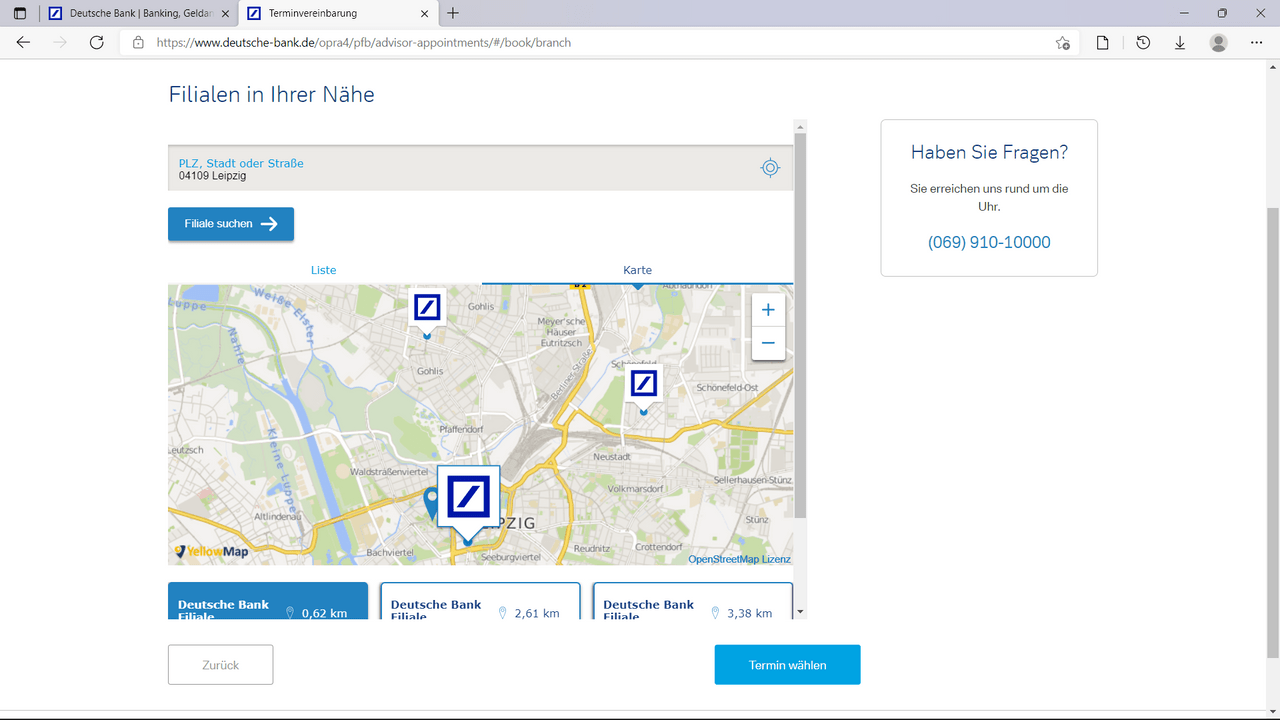Close the Terminvereinbarung tab
Image resolution: width=1280 pixels, height=720 pixels.
425,14
